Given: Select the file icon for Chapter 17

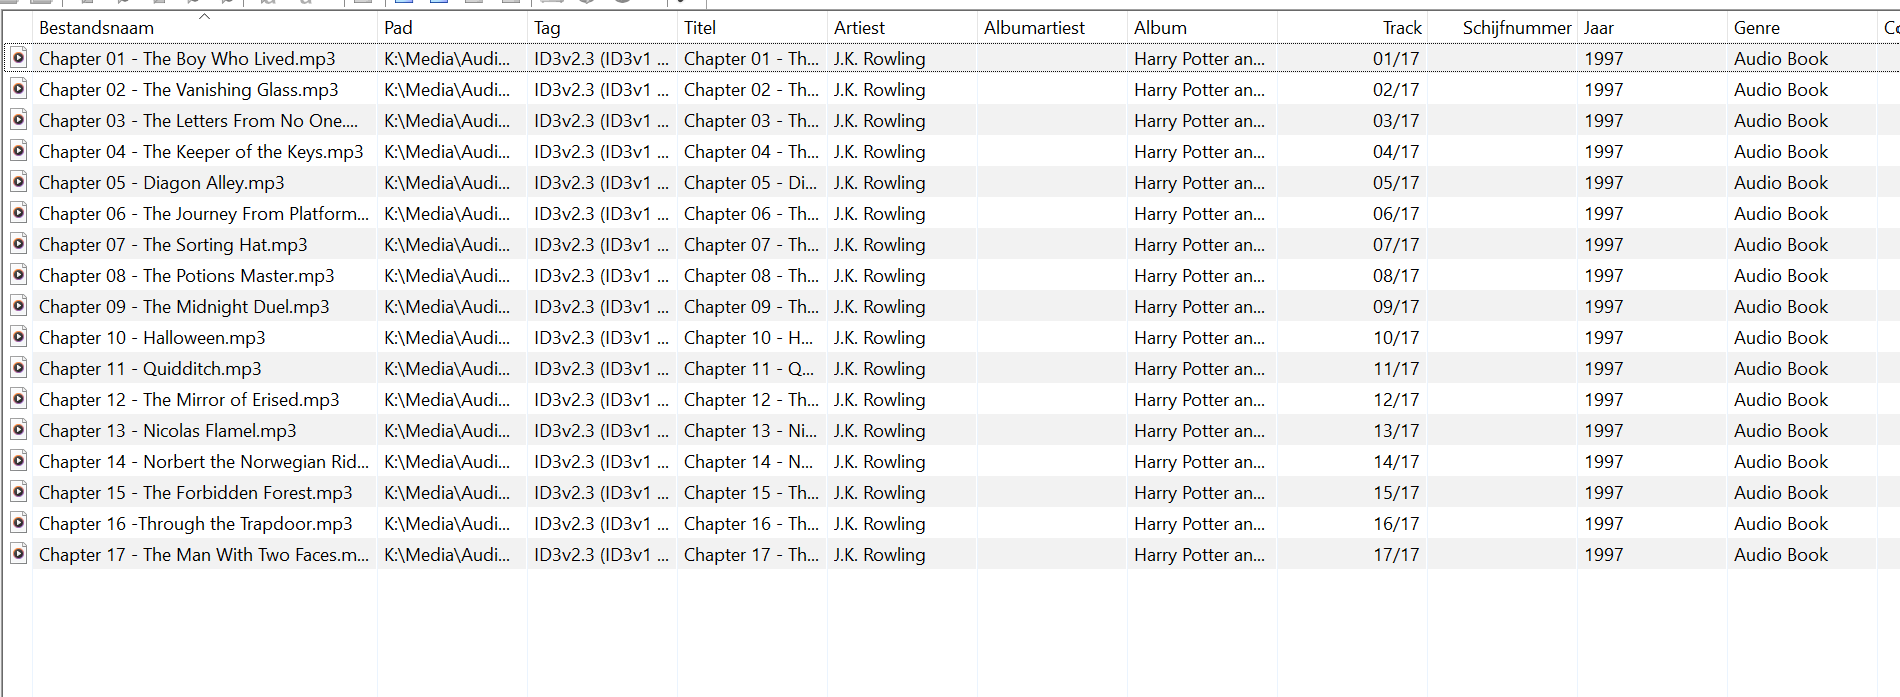Looking at the screenshot, I should click(x=18, y=554).
